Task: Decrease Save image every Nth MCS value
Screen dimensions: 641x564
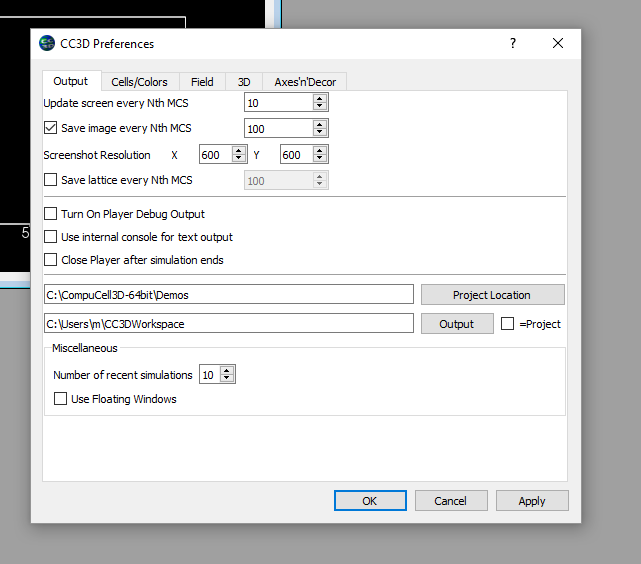Action: [320, 132]
